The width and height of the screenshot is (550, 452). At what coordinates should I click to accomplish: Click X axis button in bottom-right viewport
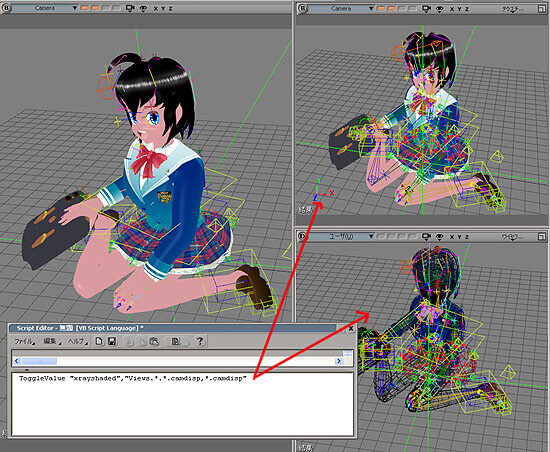[452, 237]
